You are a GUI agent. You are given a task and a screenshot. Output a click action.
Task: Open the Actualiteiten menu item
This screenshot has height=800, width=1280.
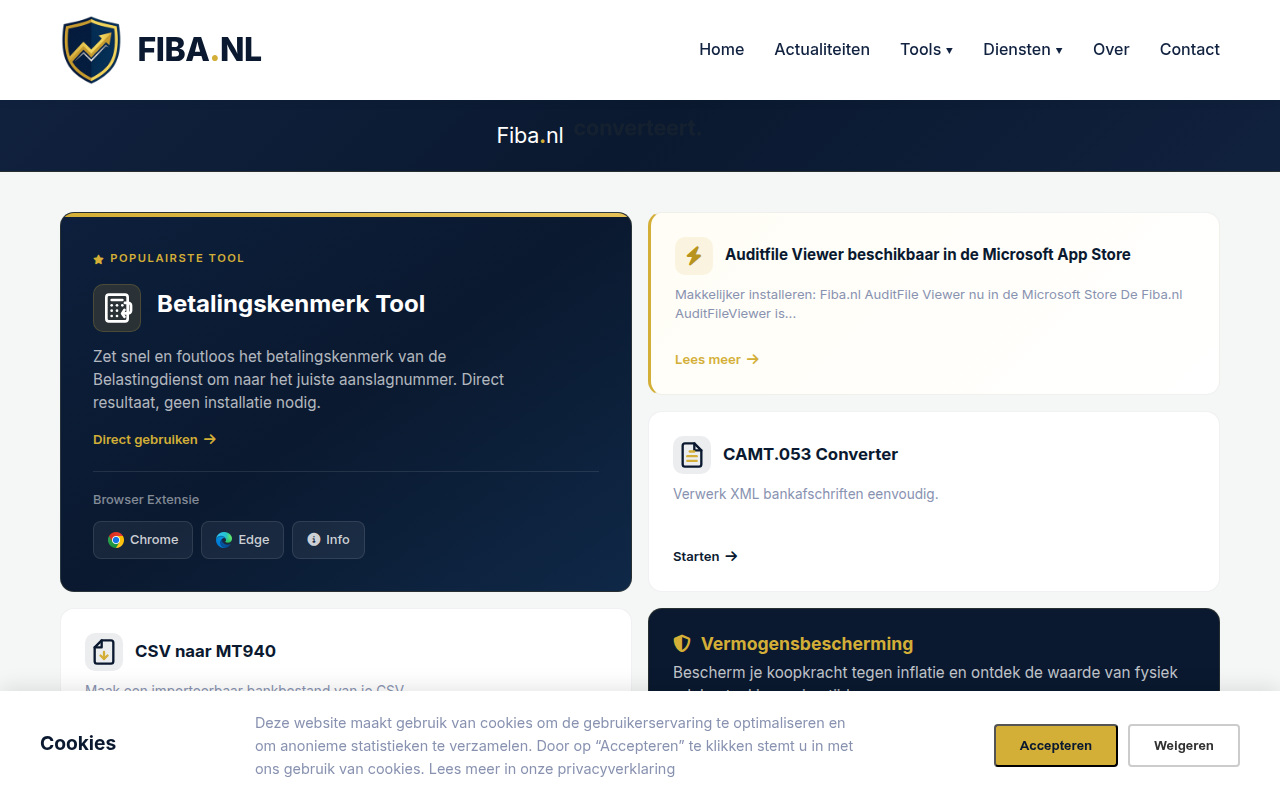point(822,50)
